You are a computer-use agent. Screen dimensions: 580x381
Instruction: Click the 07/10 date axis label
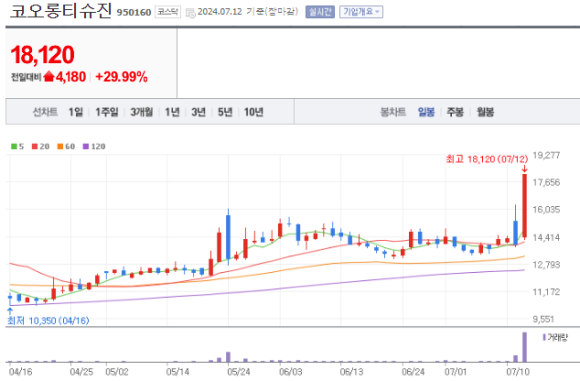(517, 371)
